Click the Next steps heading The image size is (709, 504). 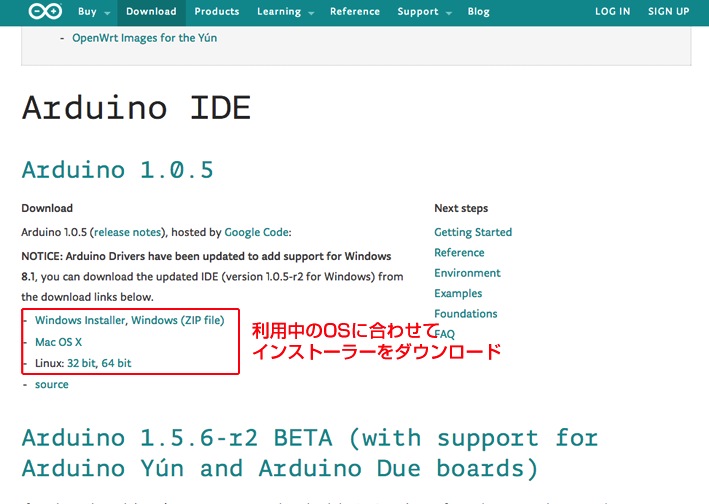461,208
